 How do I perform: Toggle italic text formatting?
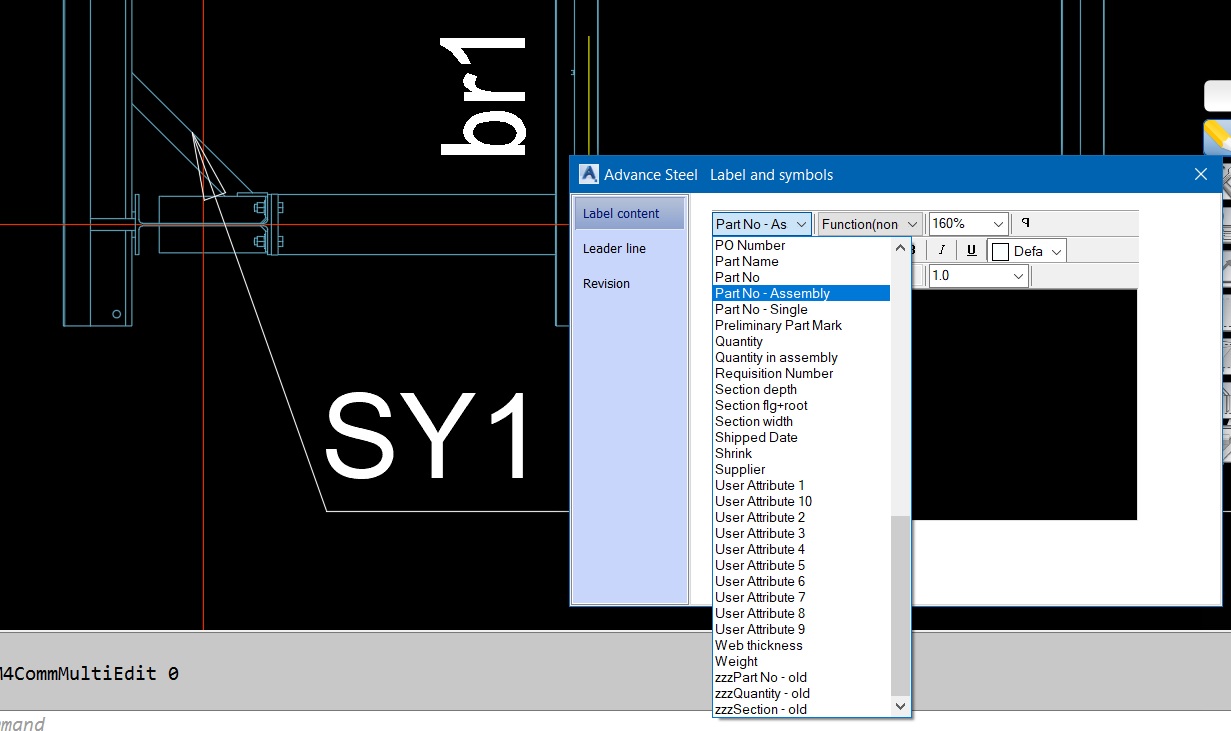pos(941,250)
